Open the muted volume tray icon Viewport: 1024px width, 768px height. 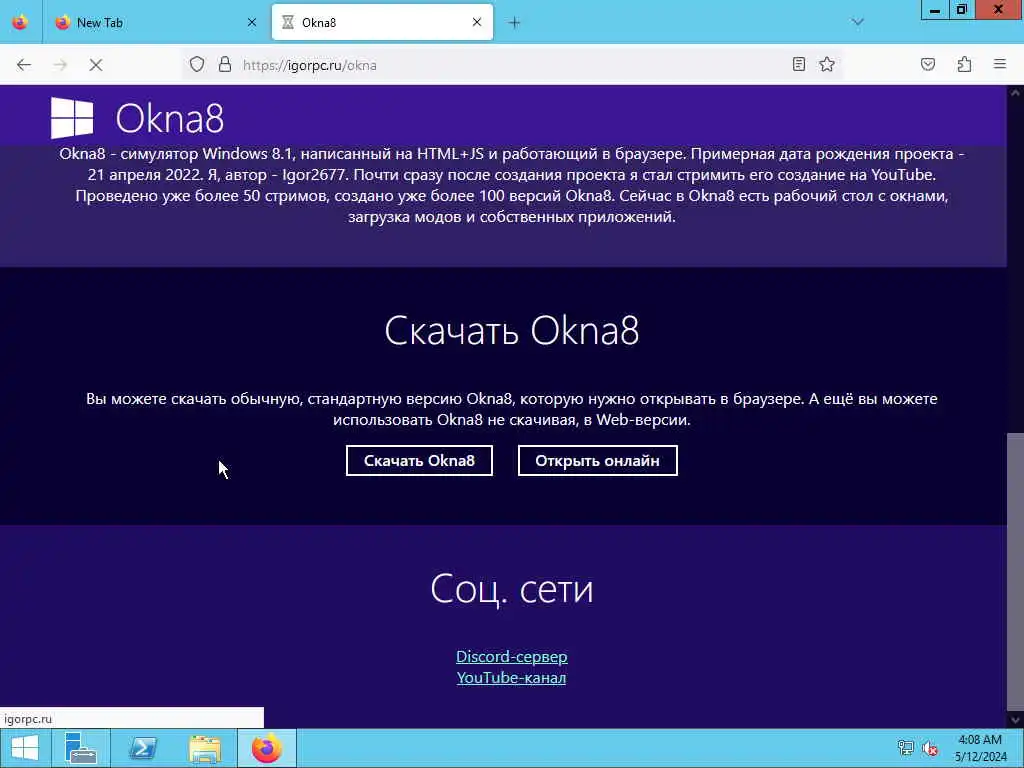point(930,748)
